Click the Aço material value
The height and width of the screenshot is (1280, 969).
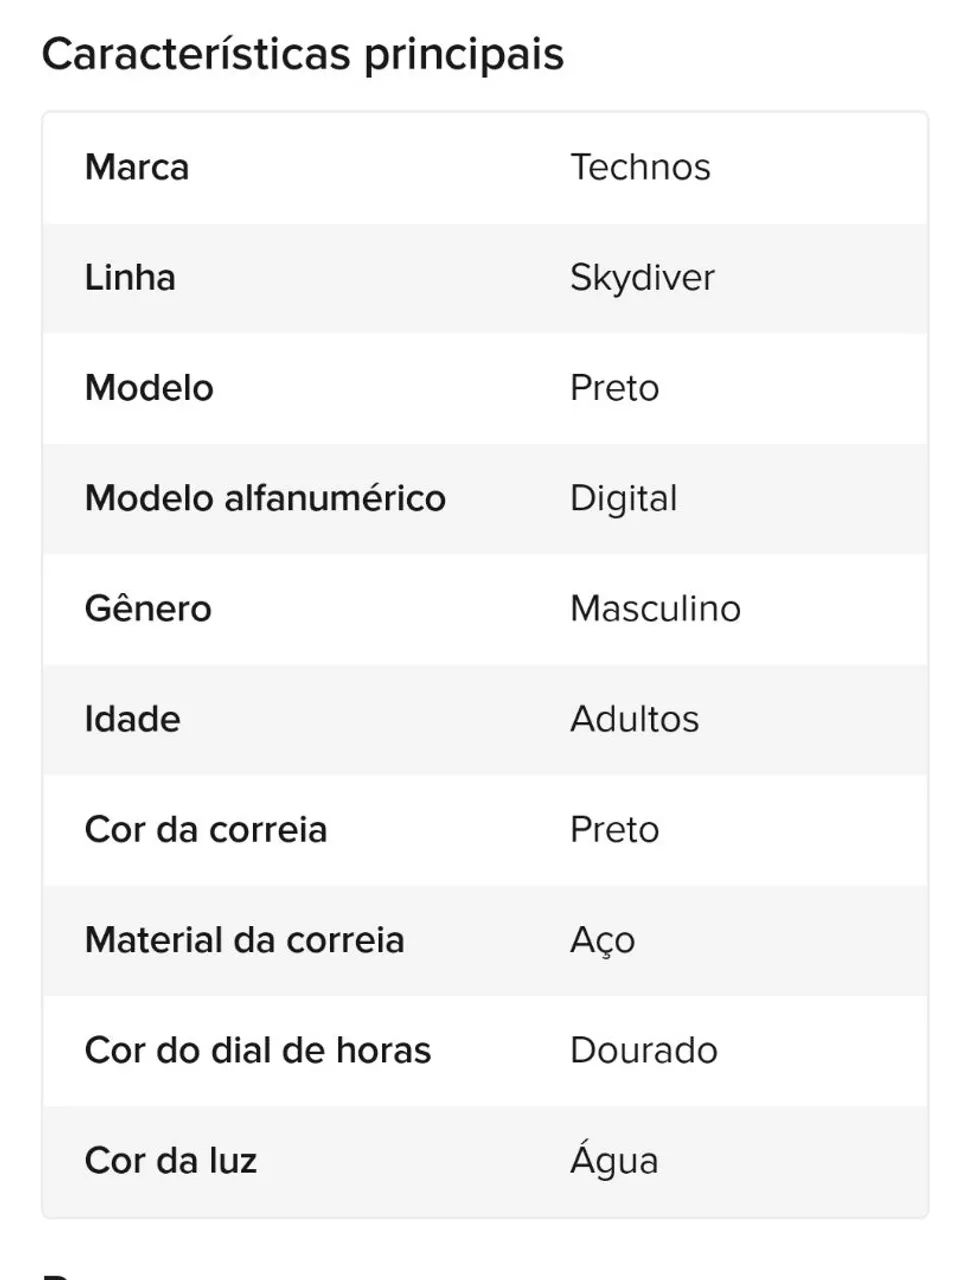pos(602,942)
